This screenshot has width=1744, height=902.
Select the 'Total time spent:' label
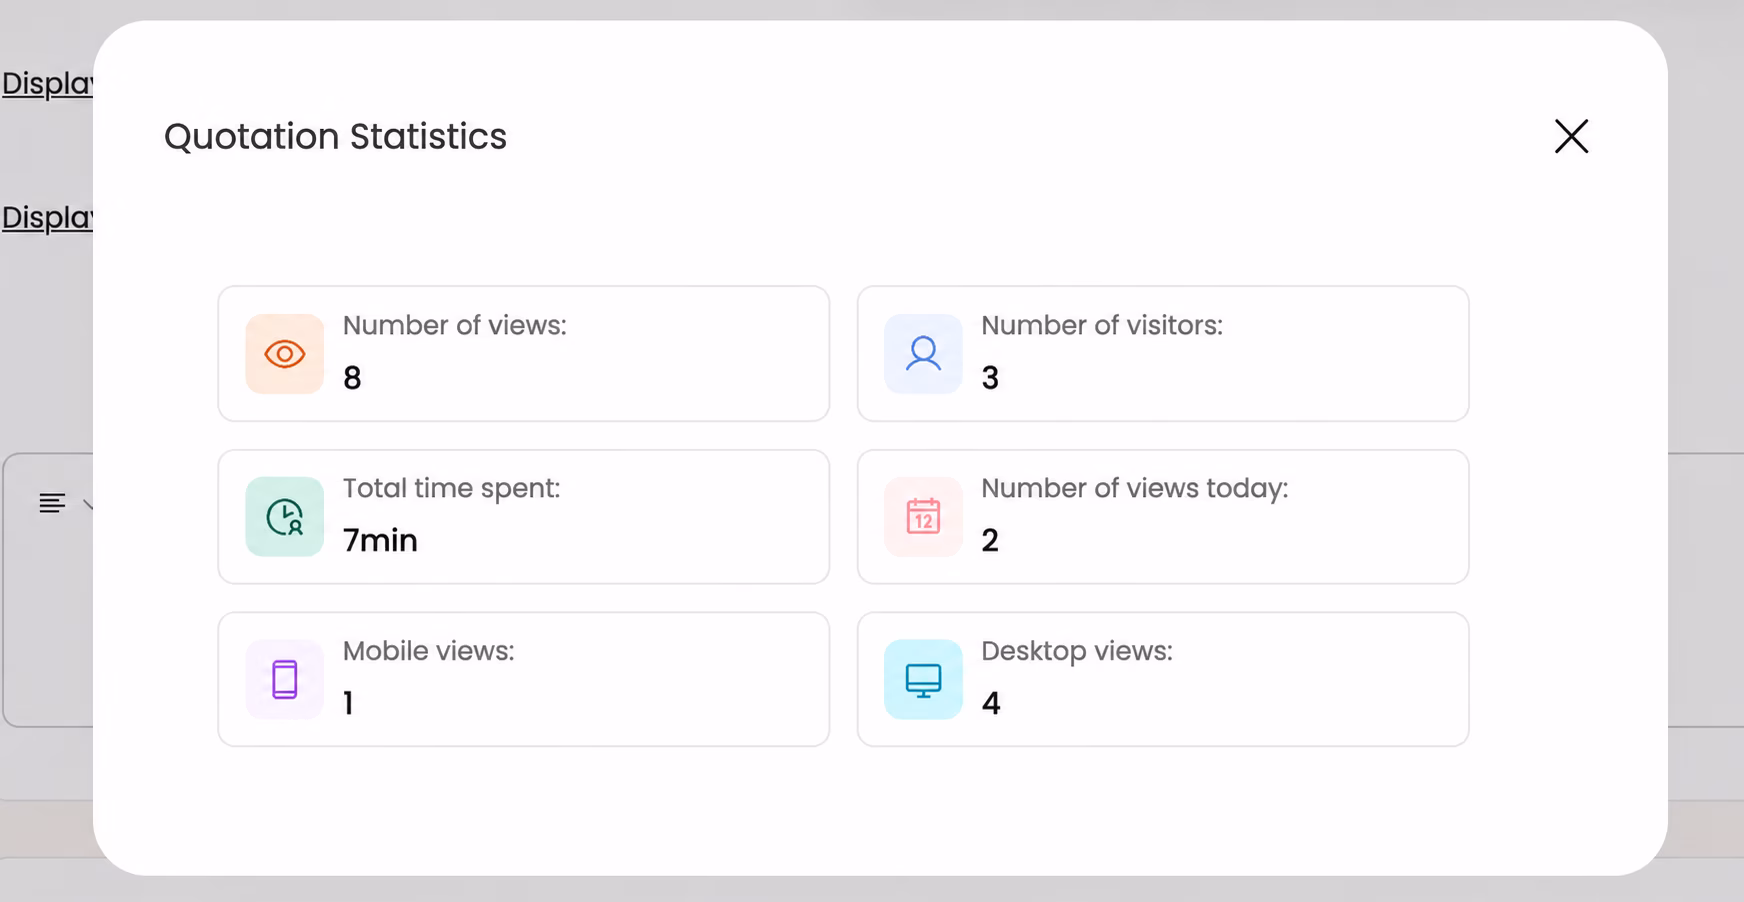452,488
